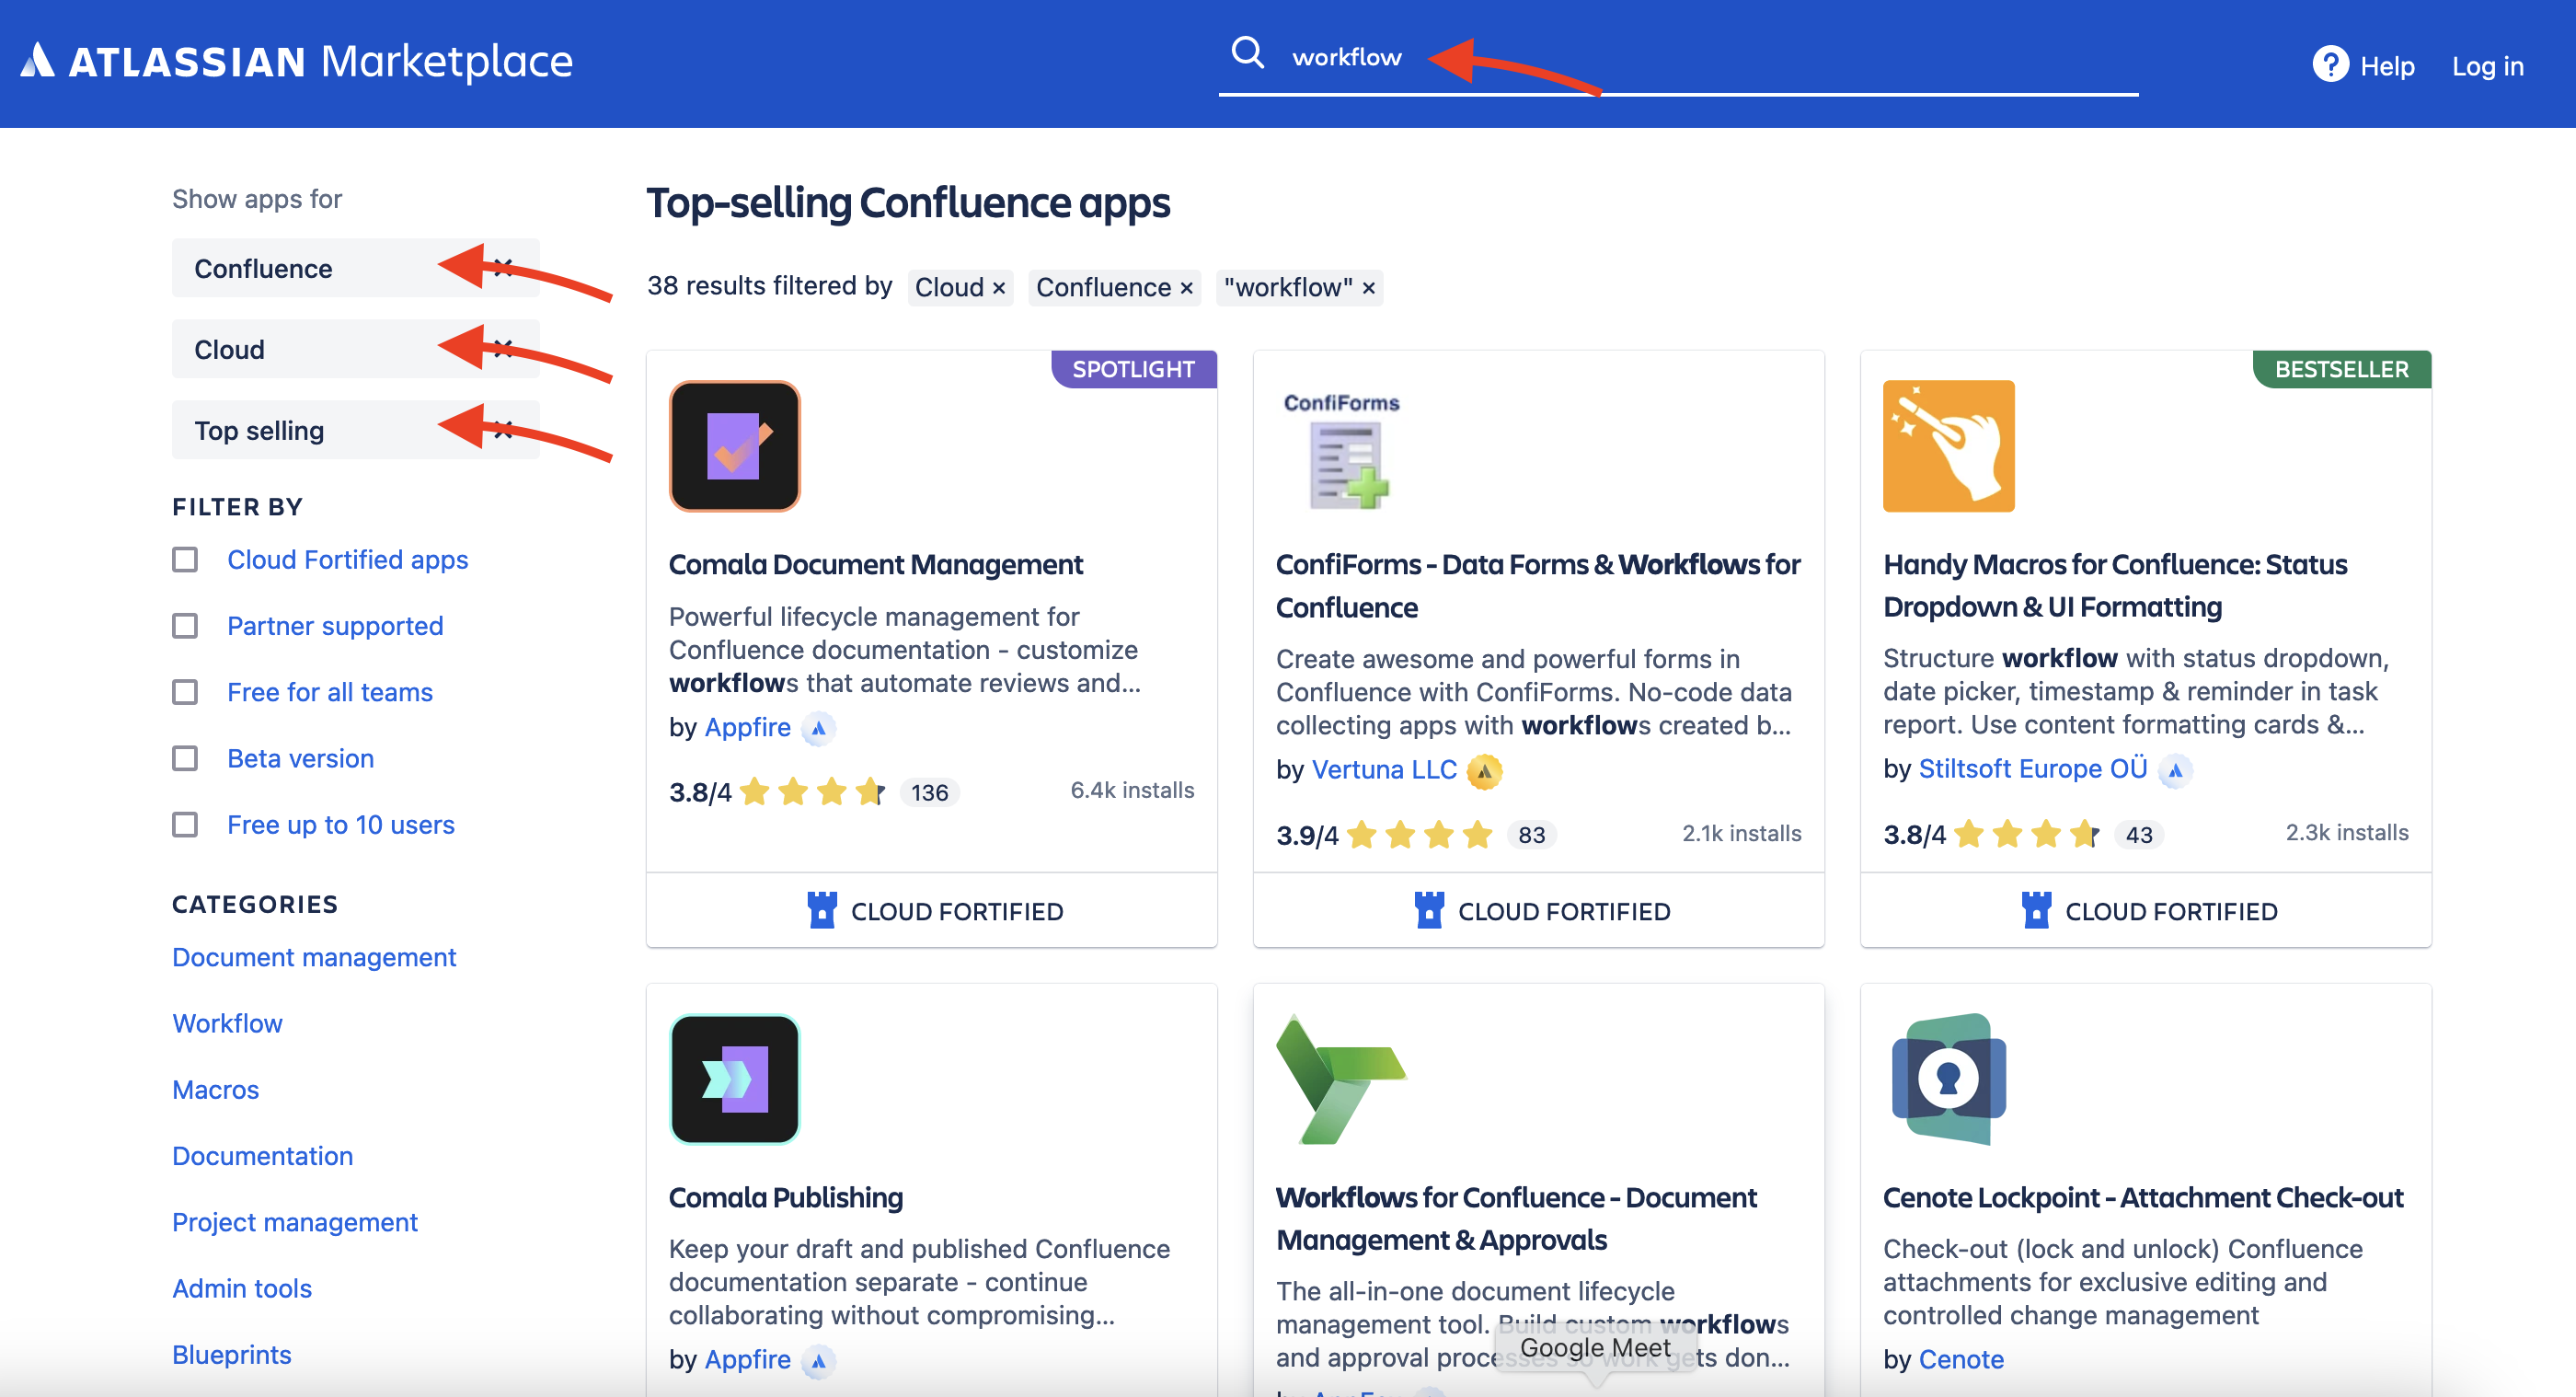Open the Workflow category
This screenshot has height=1397, width=2576.
click(227, 1023)
